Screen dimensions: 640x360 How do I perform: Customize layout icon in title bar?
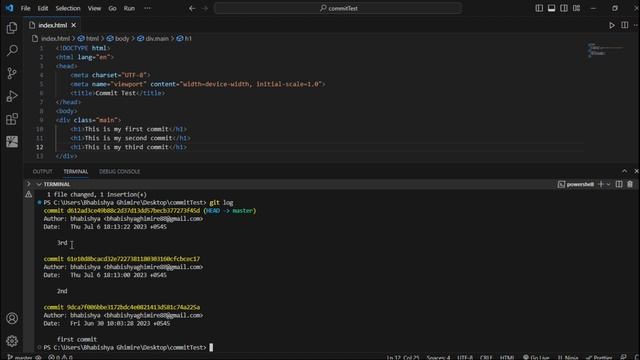pyautogui.click(x=576, y=8)
